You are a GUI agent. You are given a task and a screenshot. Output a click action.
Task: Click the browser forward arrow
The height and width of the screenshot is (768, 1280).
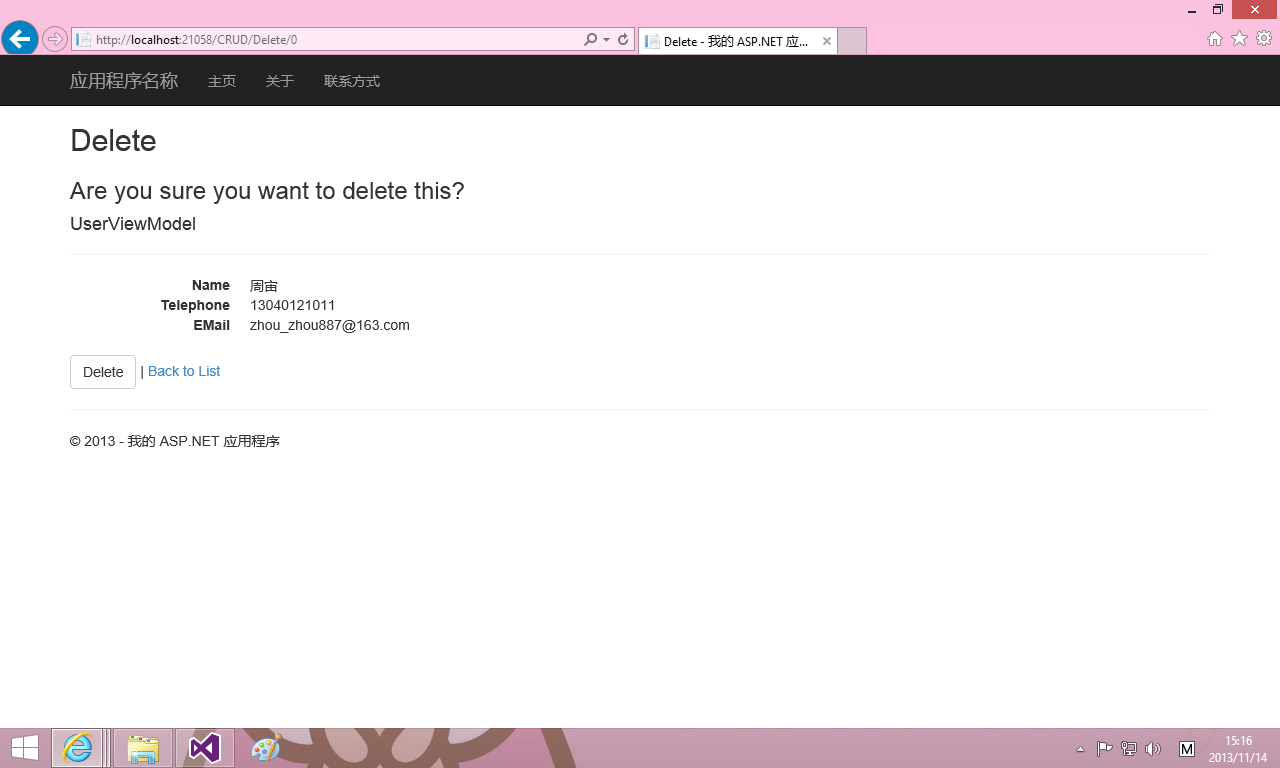54,39
